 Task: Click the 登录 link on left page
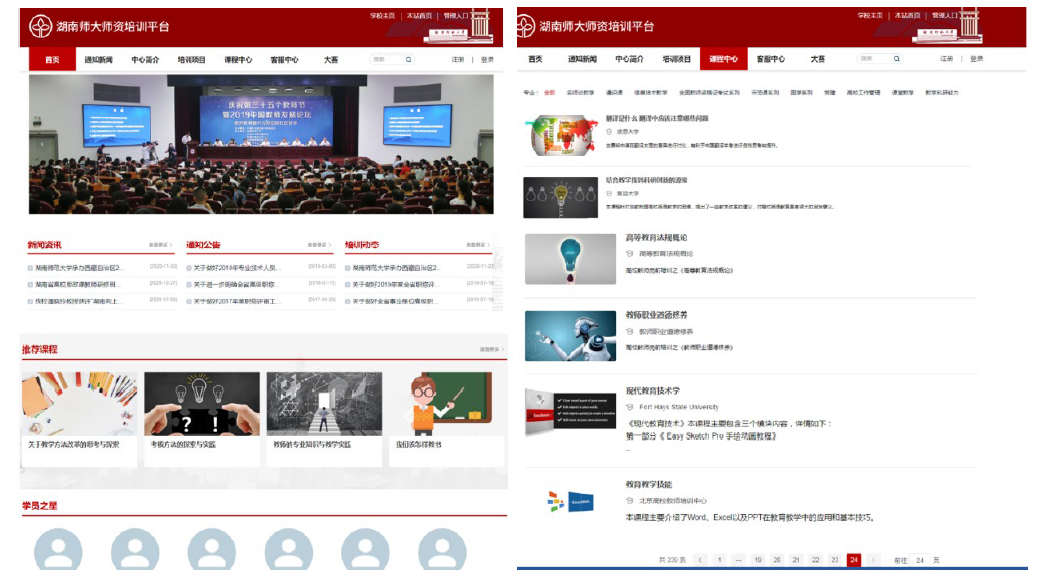pyautogui.click(x=487, y=60)
